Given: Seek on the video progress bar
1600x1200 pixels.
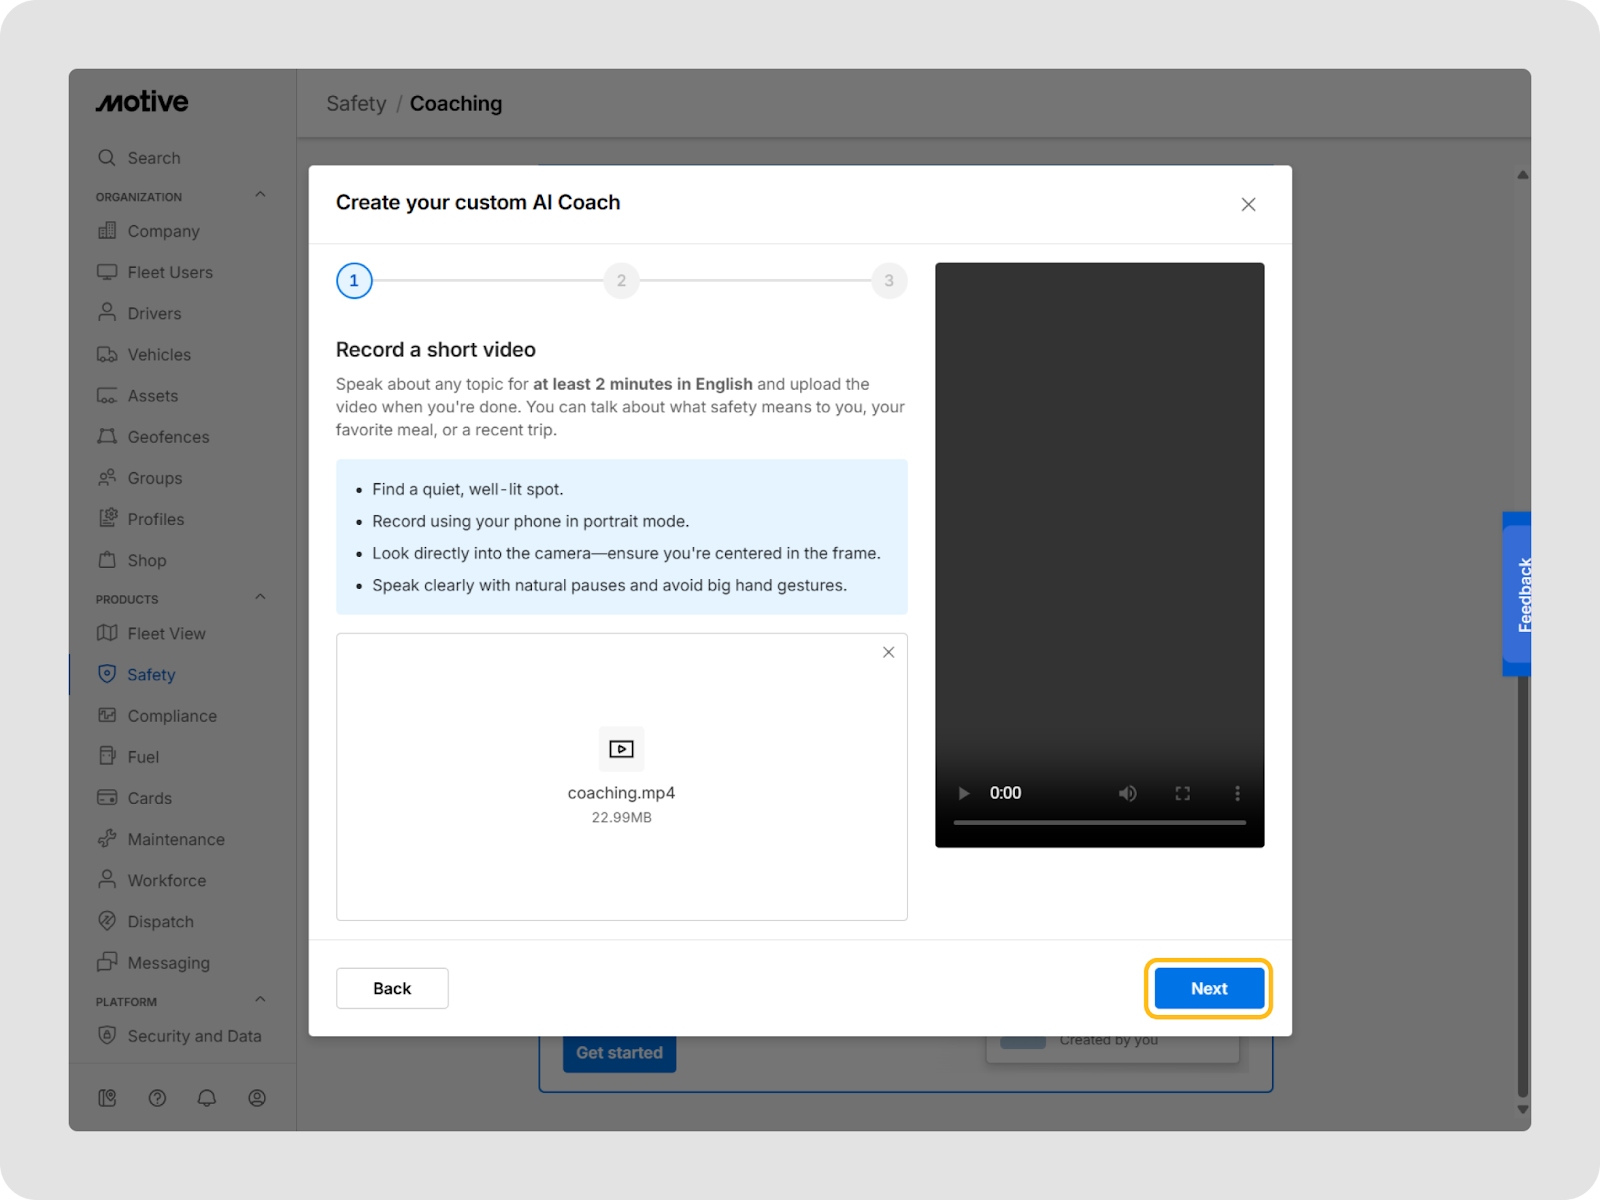Looking at the screenshot, I should (x=1099, y=823).
